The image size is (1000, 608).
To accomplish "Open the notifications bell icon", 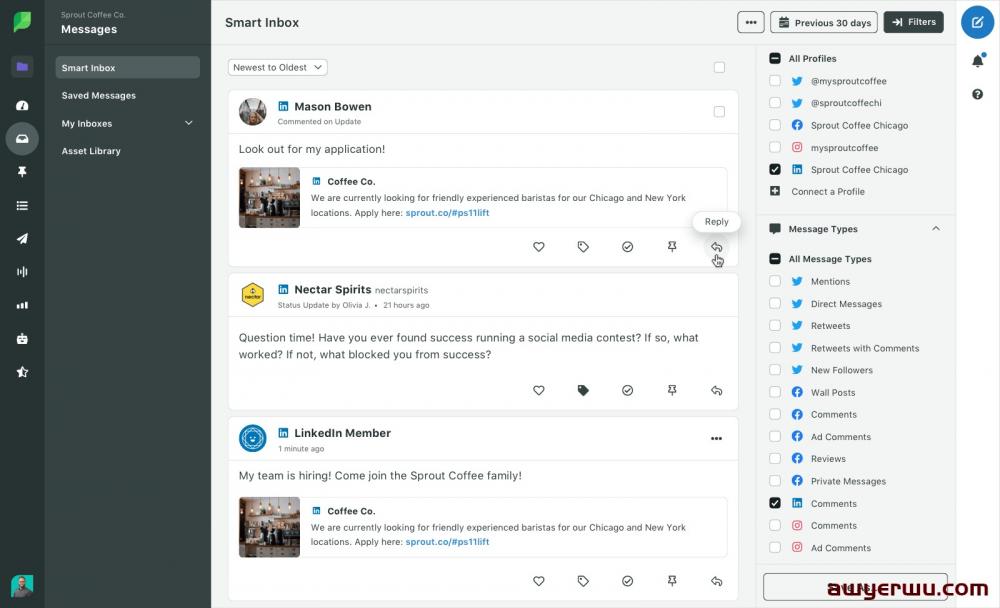I will [x=977, y=61].
